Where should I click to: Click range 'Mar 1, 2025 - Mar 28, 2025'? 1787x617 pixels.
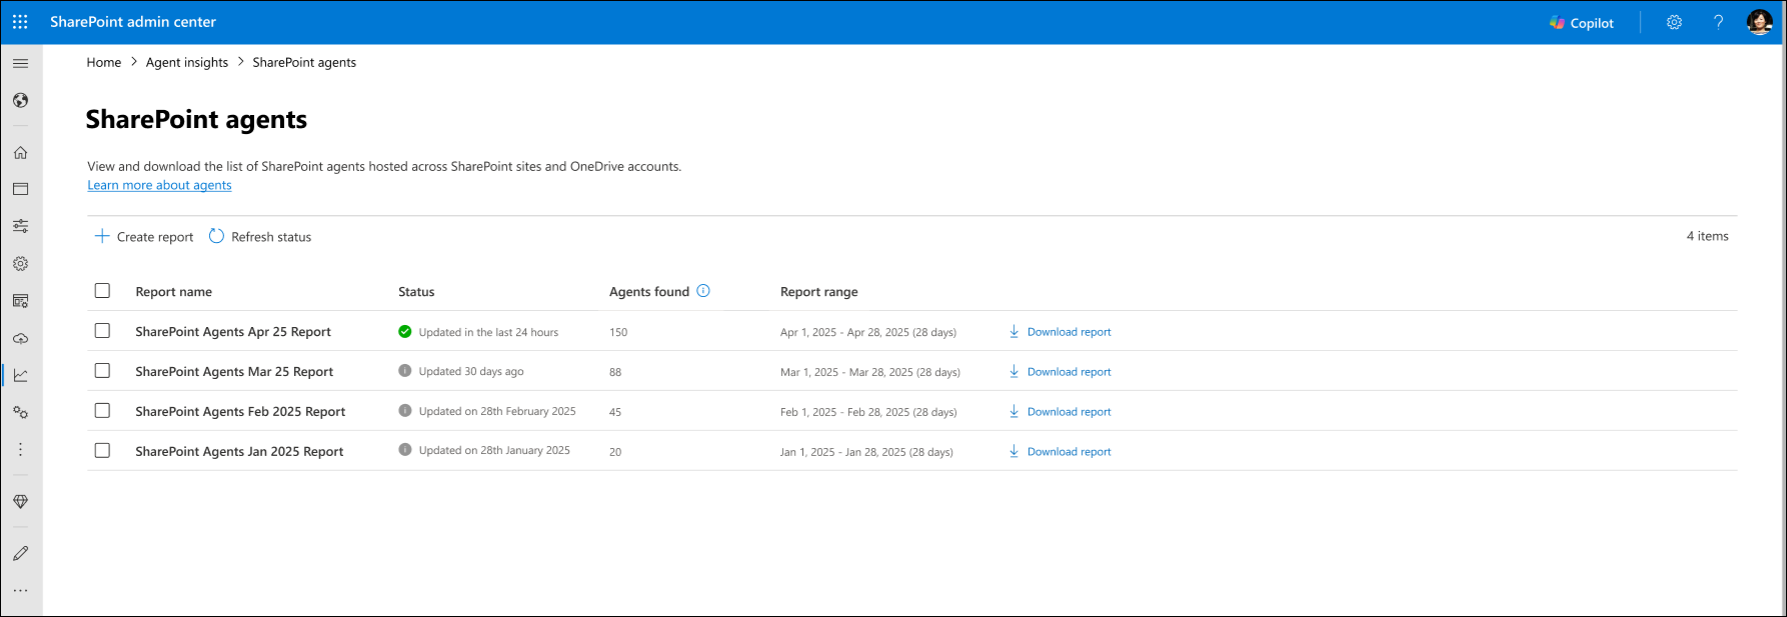[870, 372]
